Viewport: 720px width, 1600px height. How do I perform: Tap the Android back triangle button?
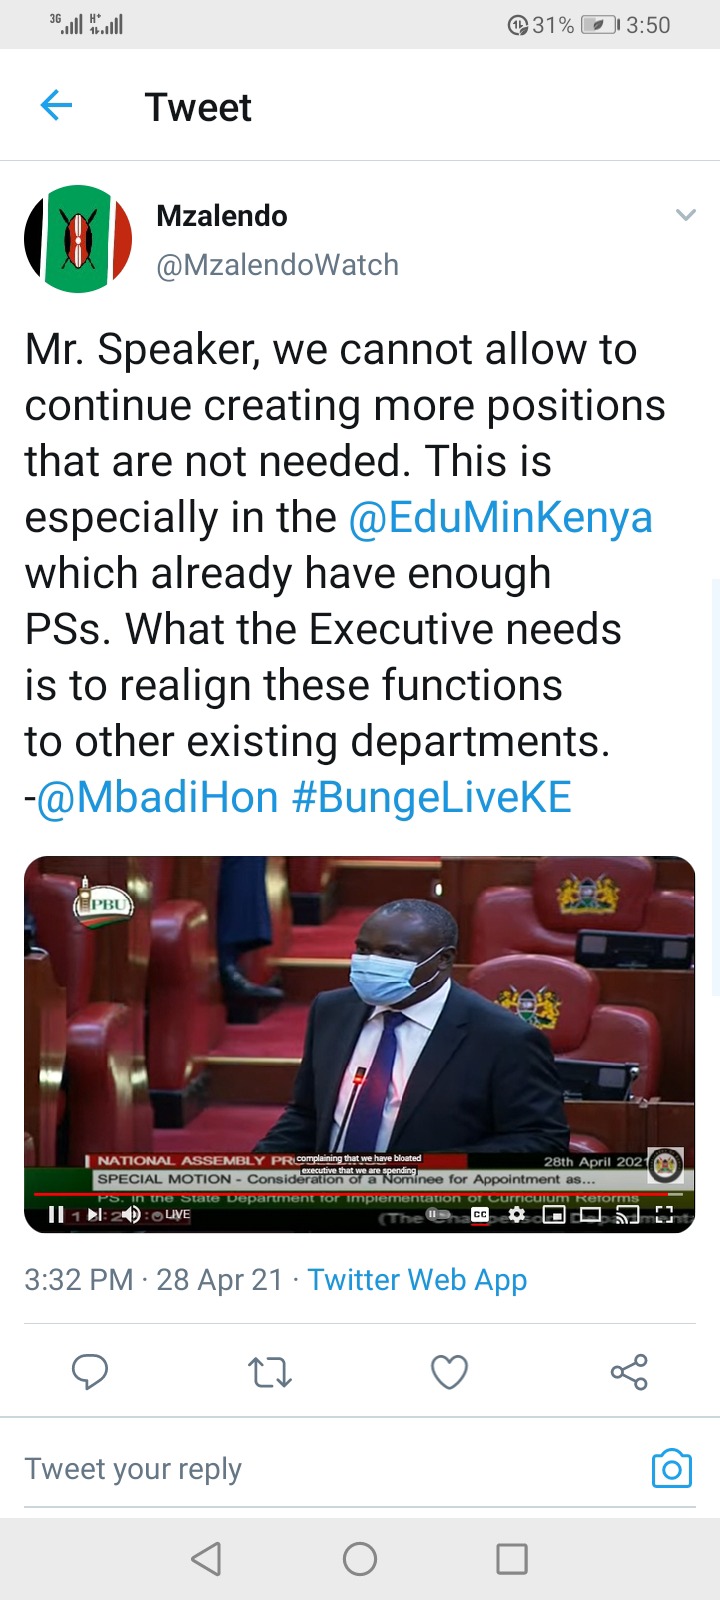(x=206, y=1558)
